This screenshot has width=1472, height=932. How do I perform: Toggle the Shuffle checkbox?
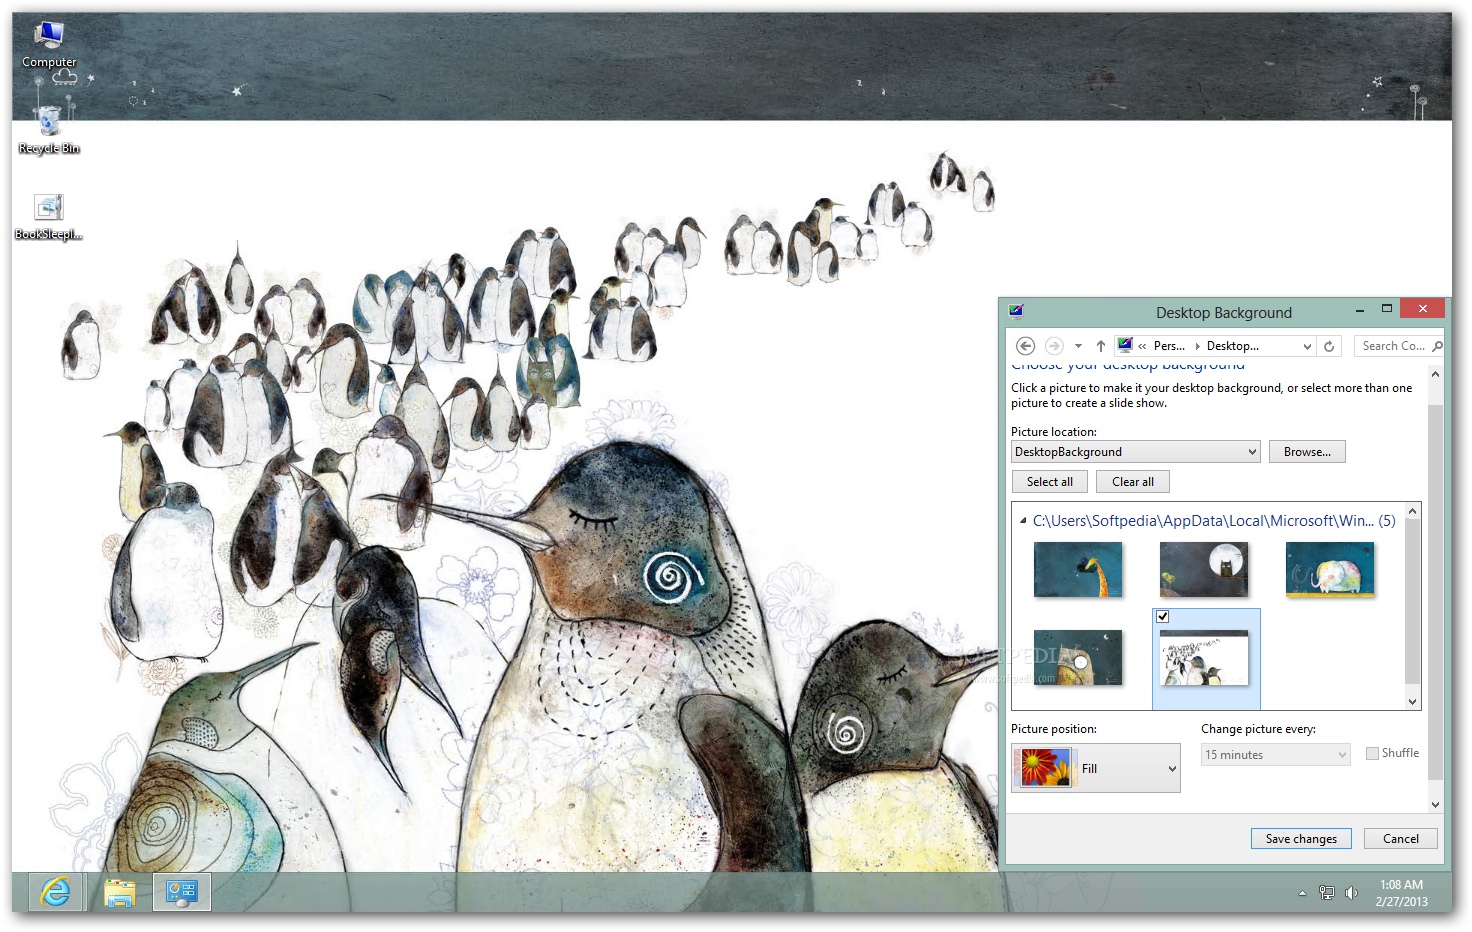click(x=1372, y=754)
